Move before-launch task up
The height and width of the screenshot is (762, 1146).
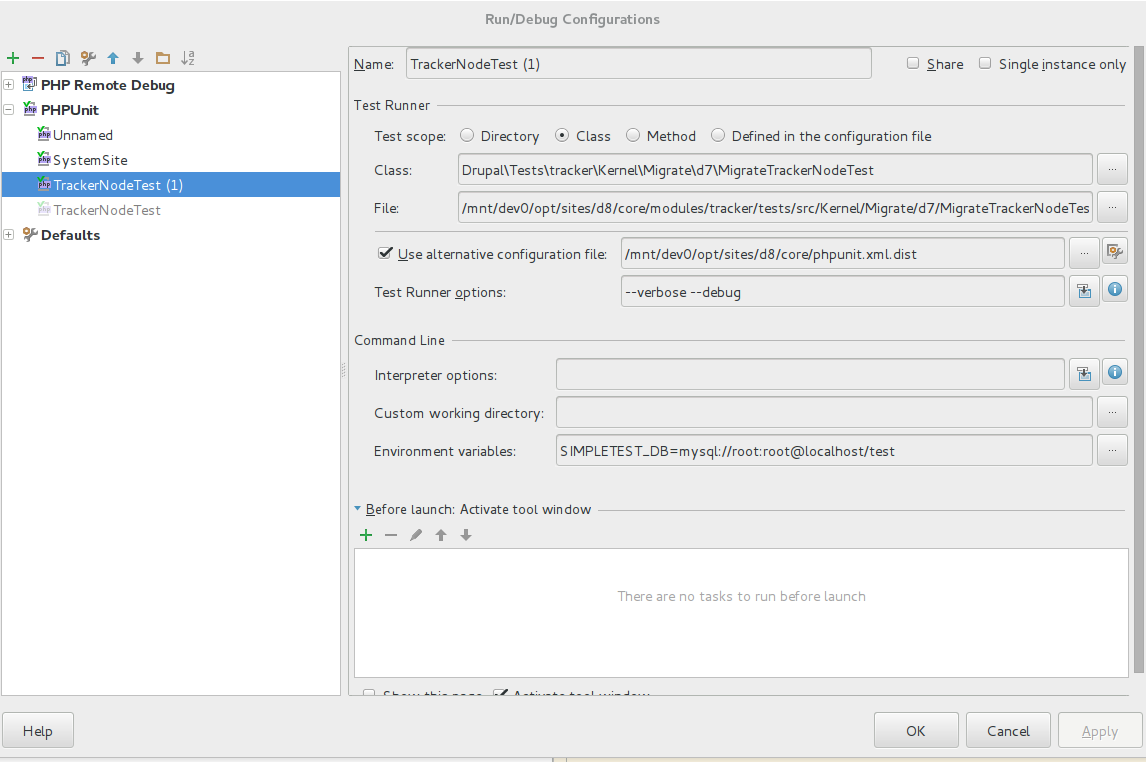(x=441, y=536)
